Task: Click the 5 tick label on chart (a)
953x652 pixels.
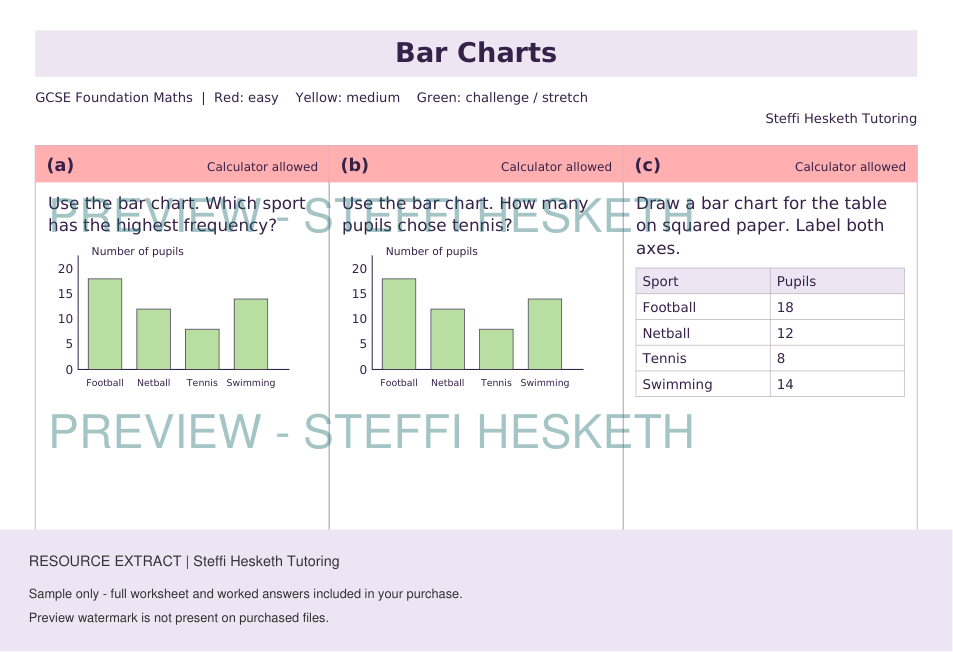Action: [x=69, y=344]
